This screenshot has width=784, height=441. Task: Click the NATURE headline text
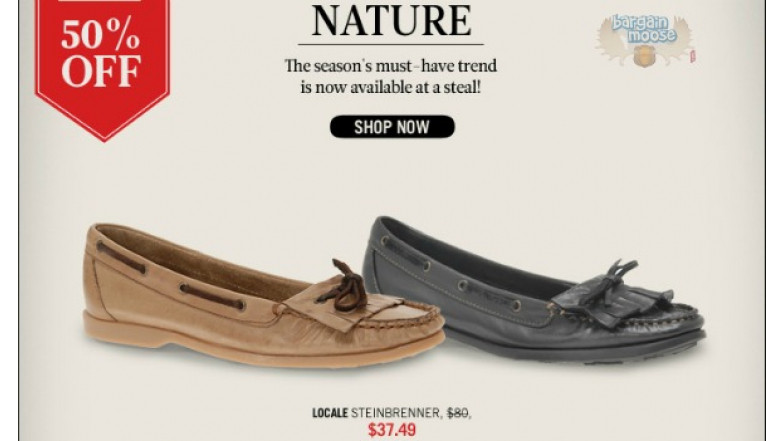coord(391,20)
